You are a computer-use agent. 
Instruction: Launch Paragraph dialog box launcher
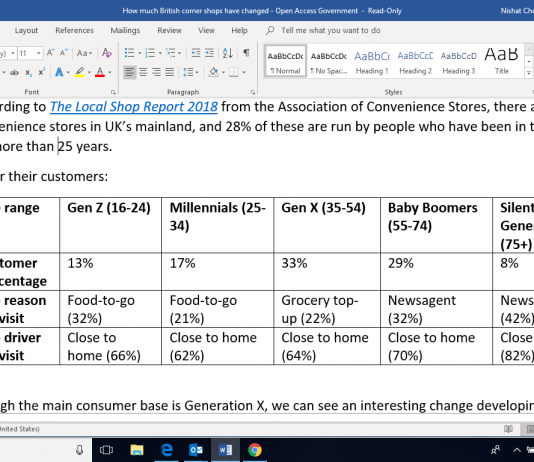point(252,92)
